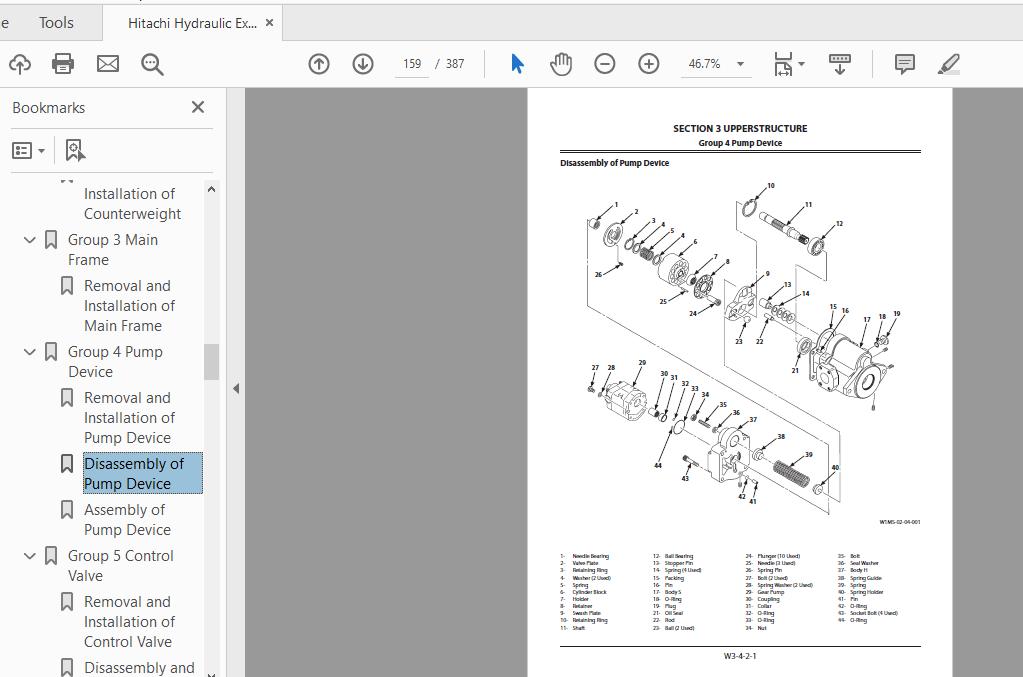Open Assembly of Pump Device bookmark
This screenshot has width=1023, height=677.
click(x=127, y=519)
